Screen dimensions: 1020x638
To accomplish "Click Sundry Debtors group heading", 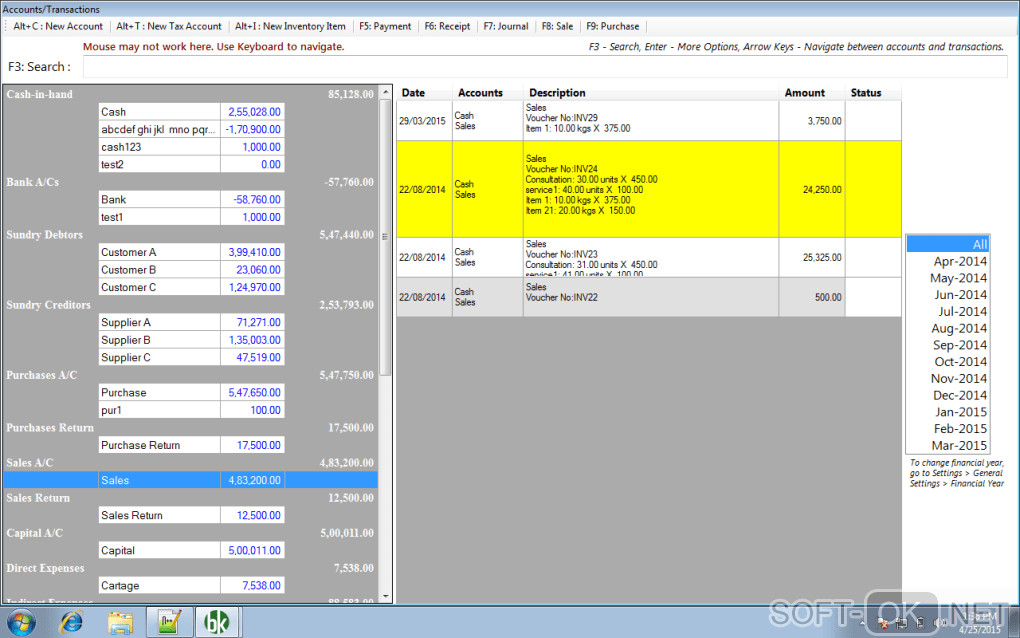I will click(x=44, y=235).
